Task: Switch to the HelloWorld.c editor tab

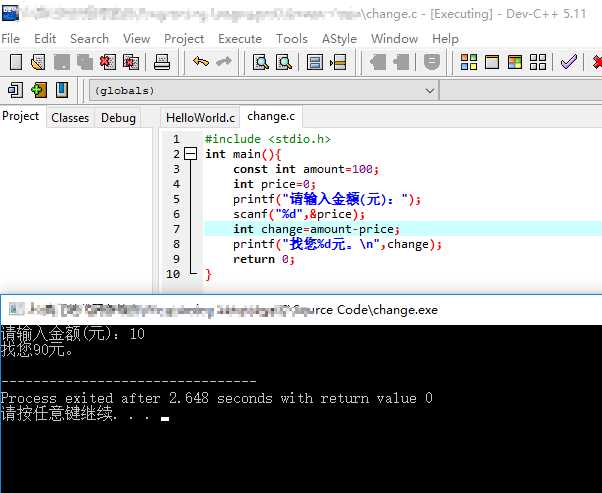Action: (200, 117)
